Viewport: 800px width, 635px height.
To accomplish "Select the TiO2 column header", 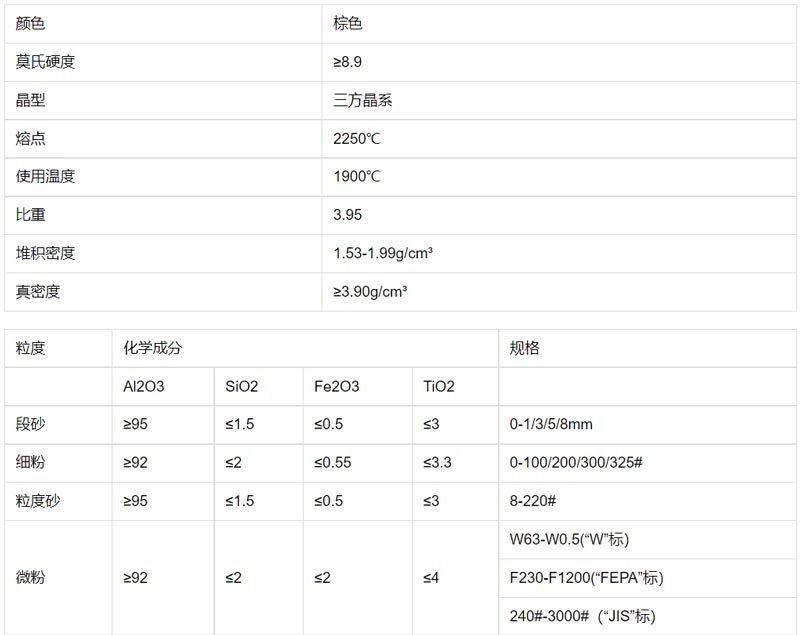I will [438, 386].
